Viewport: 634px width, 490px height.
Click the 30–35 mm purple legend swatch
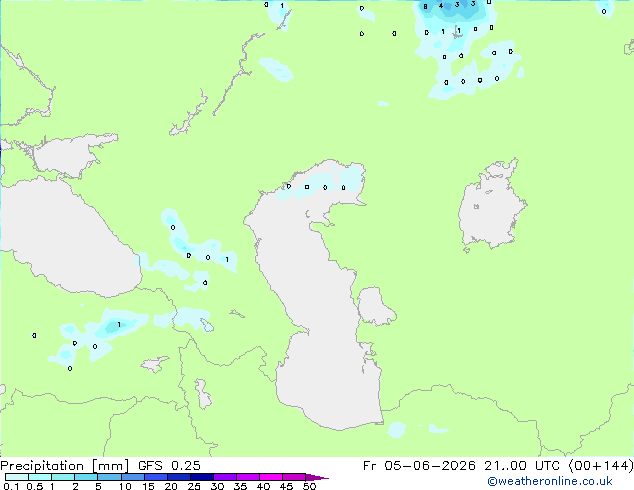click(x=225, y=477)
